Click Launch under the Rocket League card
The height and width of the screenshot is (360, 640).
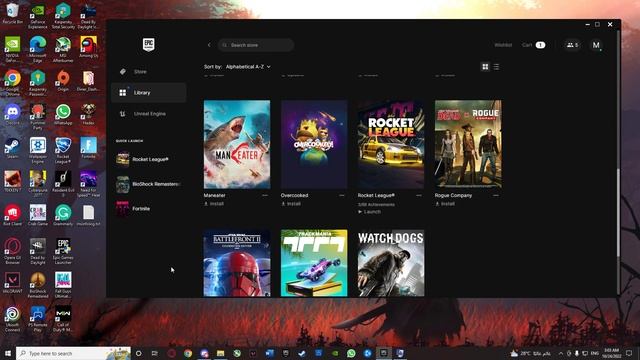pyautogui.click(x=369, y=212)
